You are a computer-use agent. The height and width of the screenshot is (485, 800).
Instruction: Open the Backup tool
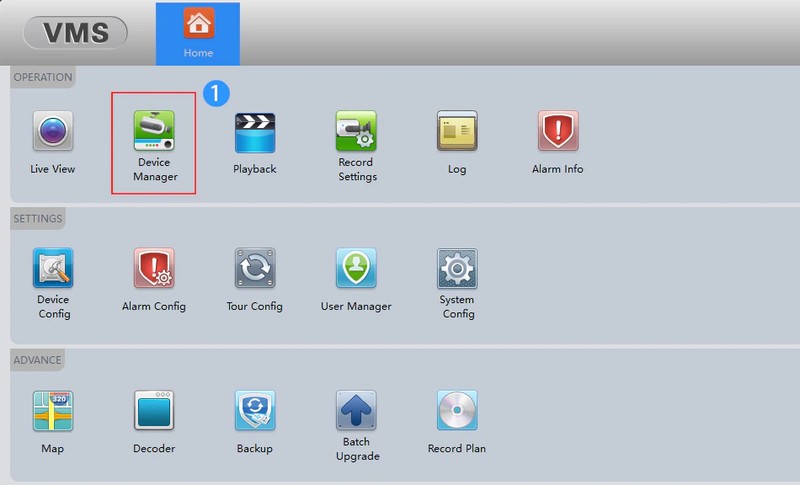[x=254, y=410]
